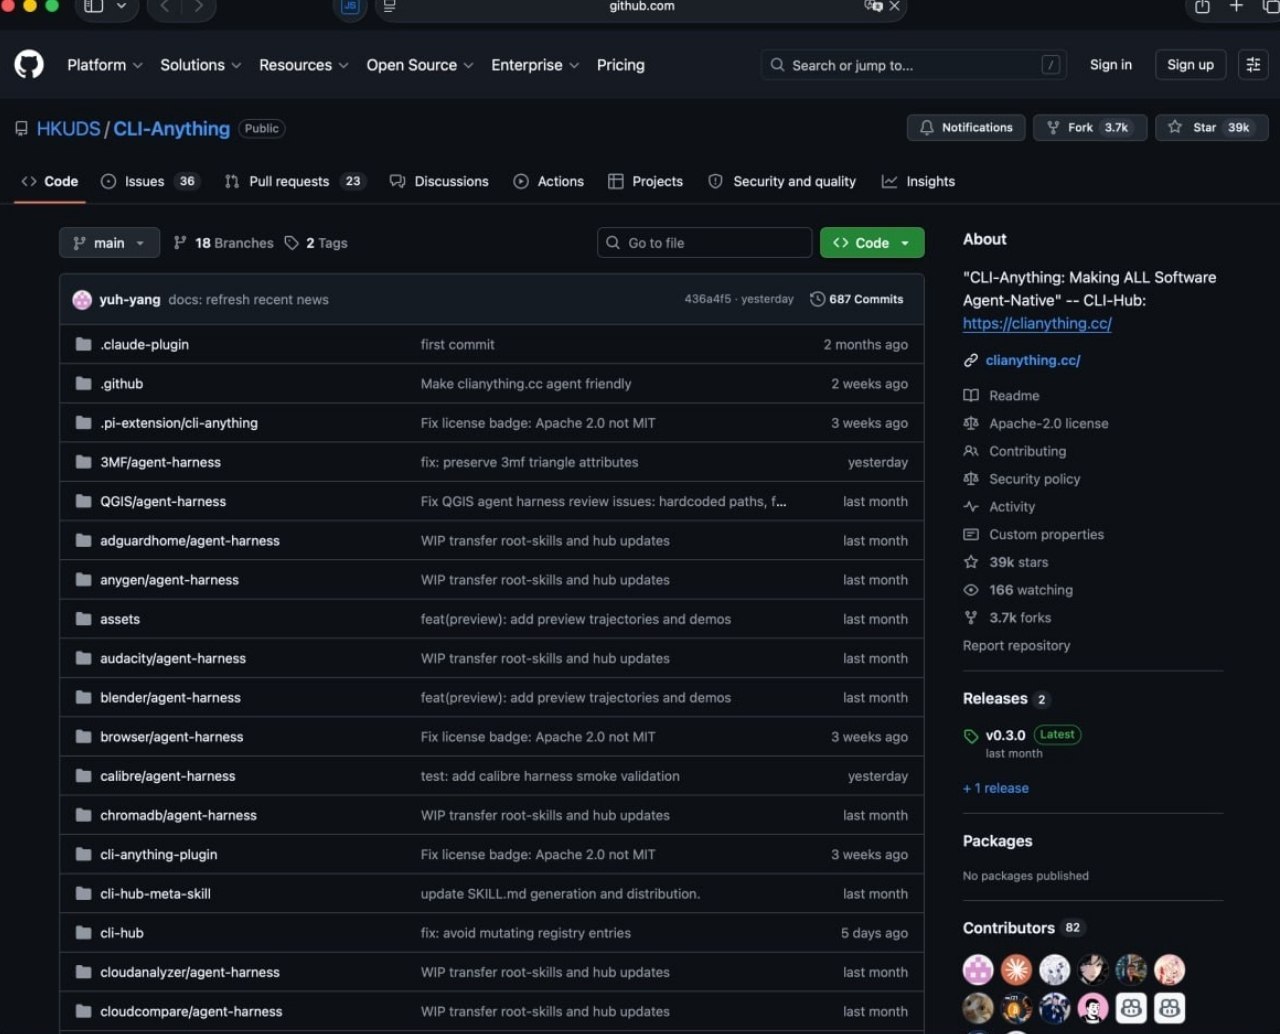
Task: Expand the Open Source menu
Action: [420, 65]
